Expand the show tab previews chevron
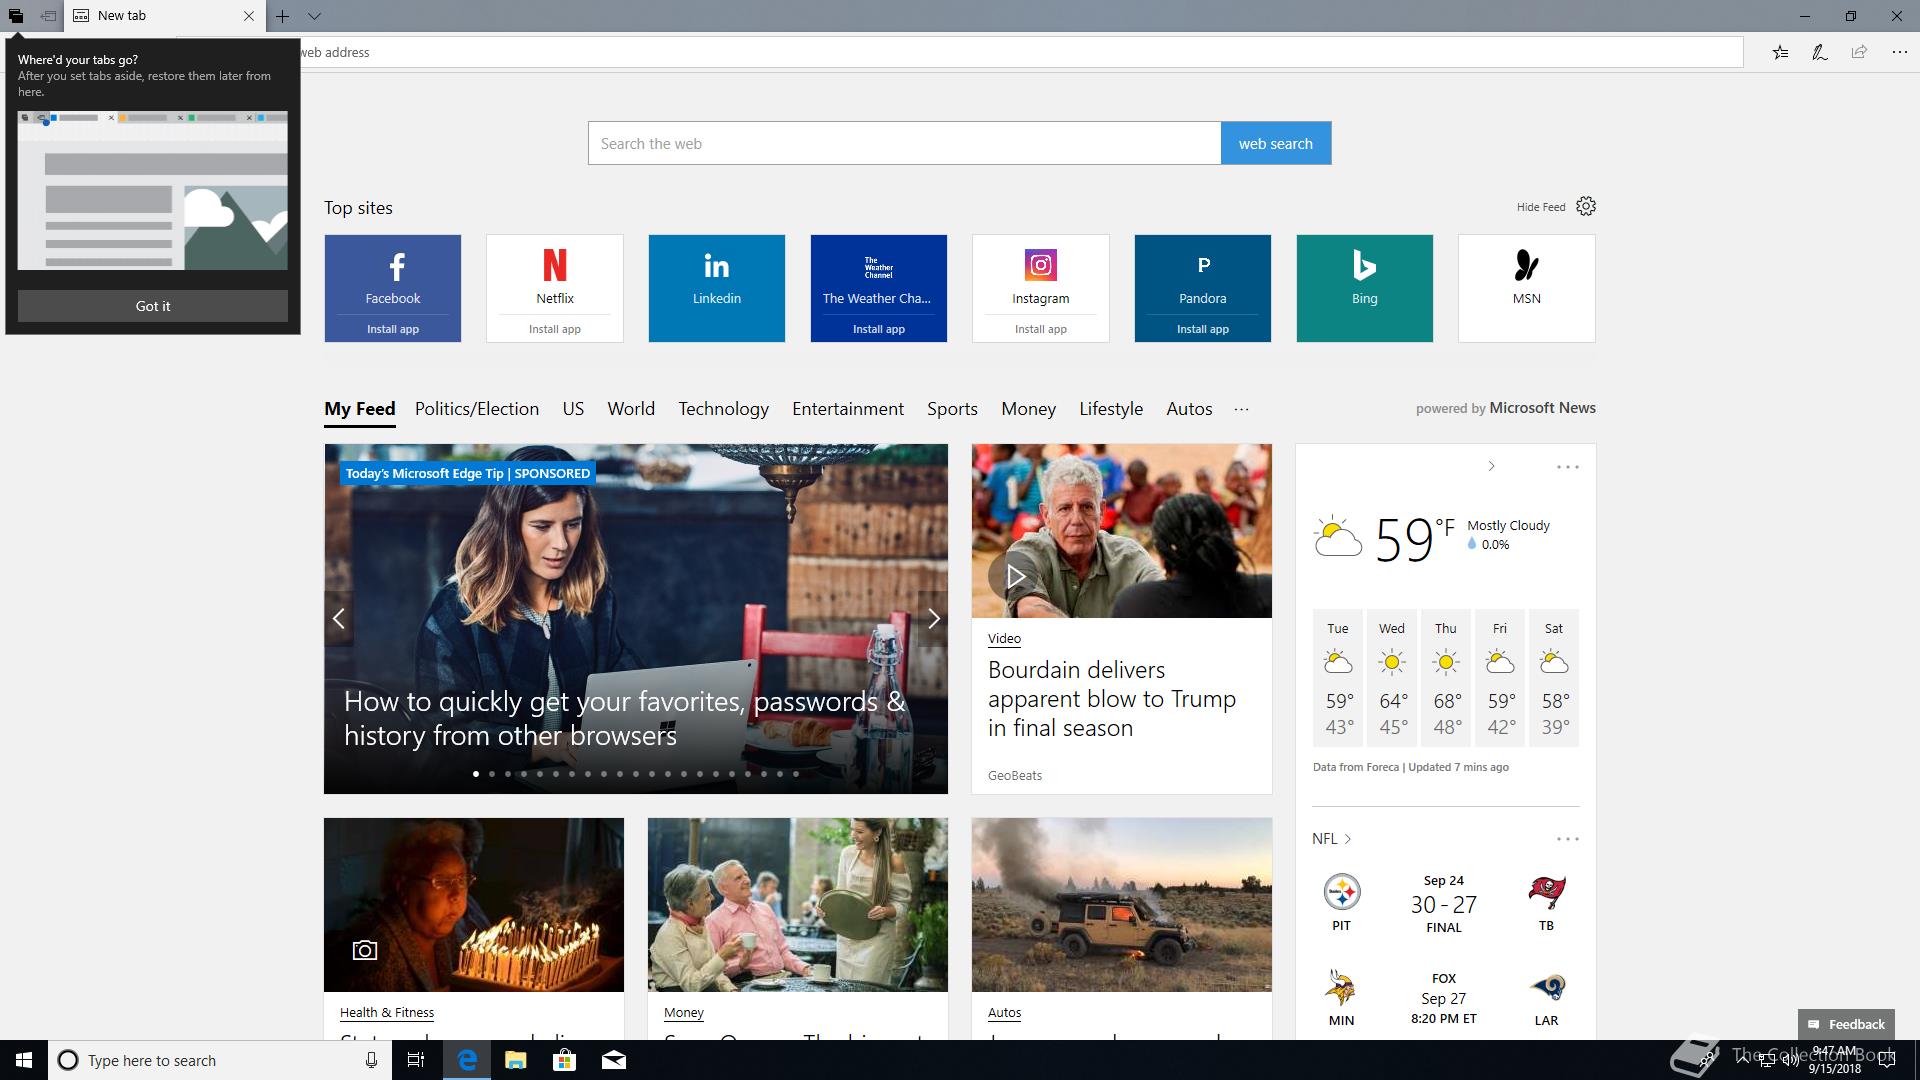Viewport: 1920px width, 1080px height. point(314,16)
